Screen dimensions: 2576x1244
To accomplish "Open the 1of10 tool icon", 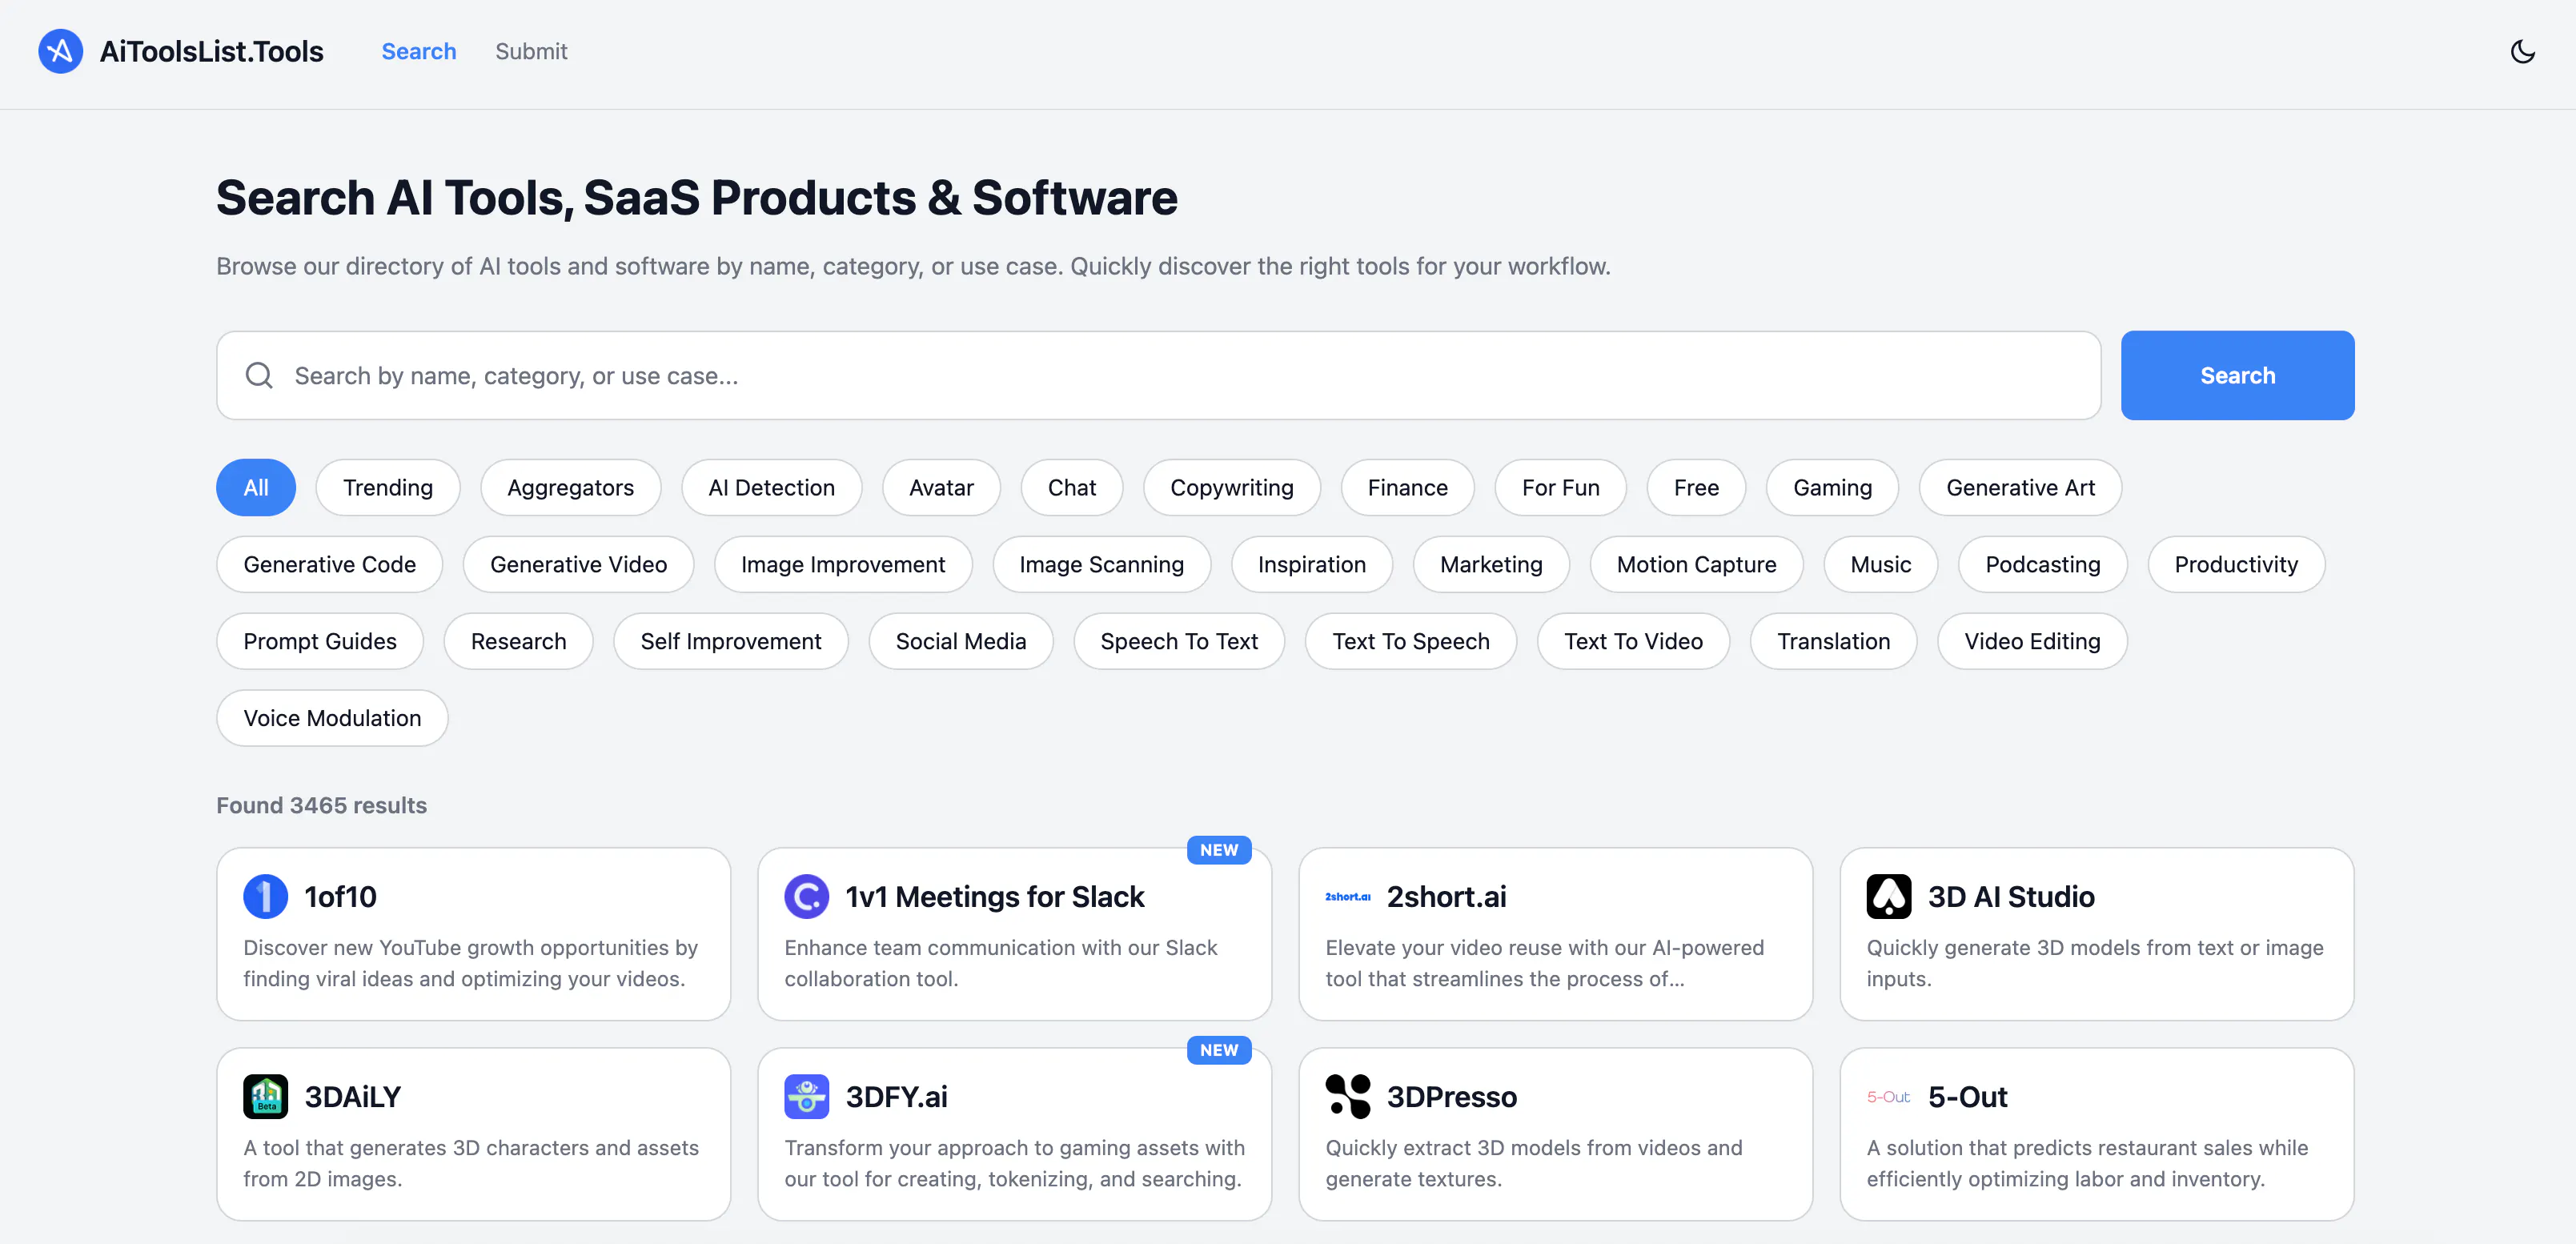I will point(265,896).
